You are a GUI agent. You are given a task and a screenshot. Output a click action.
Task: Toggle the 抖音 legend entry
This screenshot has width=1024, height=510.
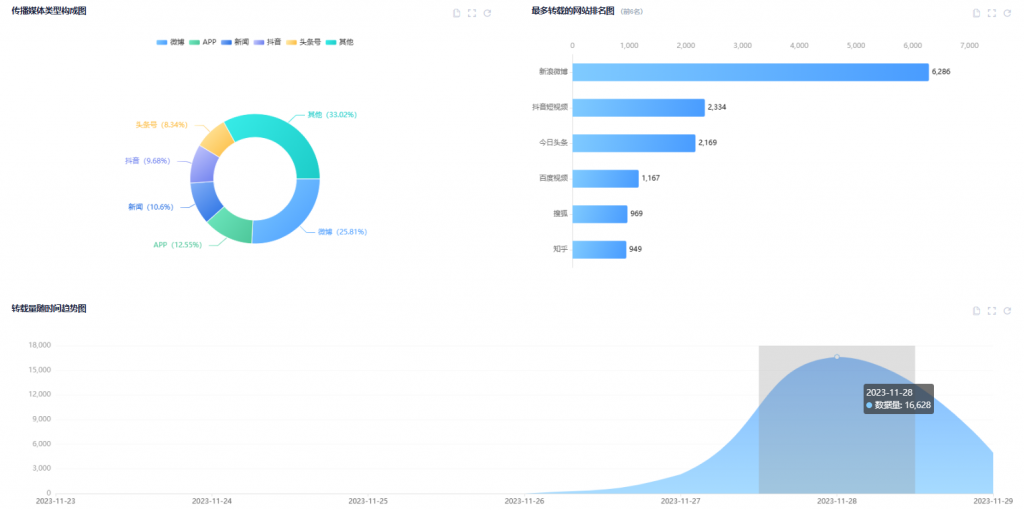[267, 42]
